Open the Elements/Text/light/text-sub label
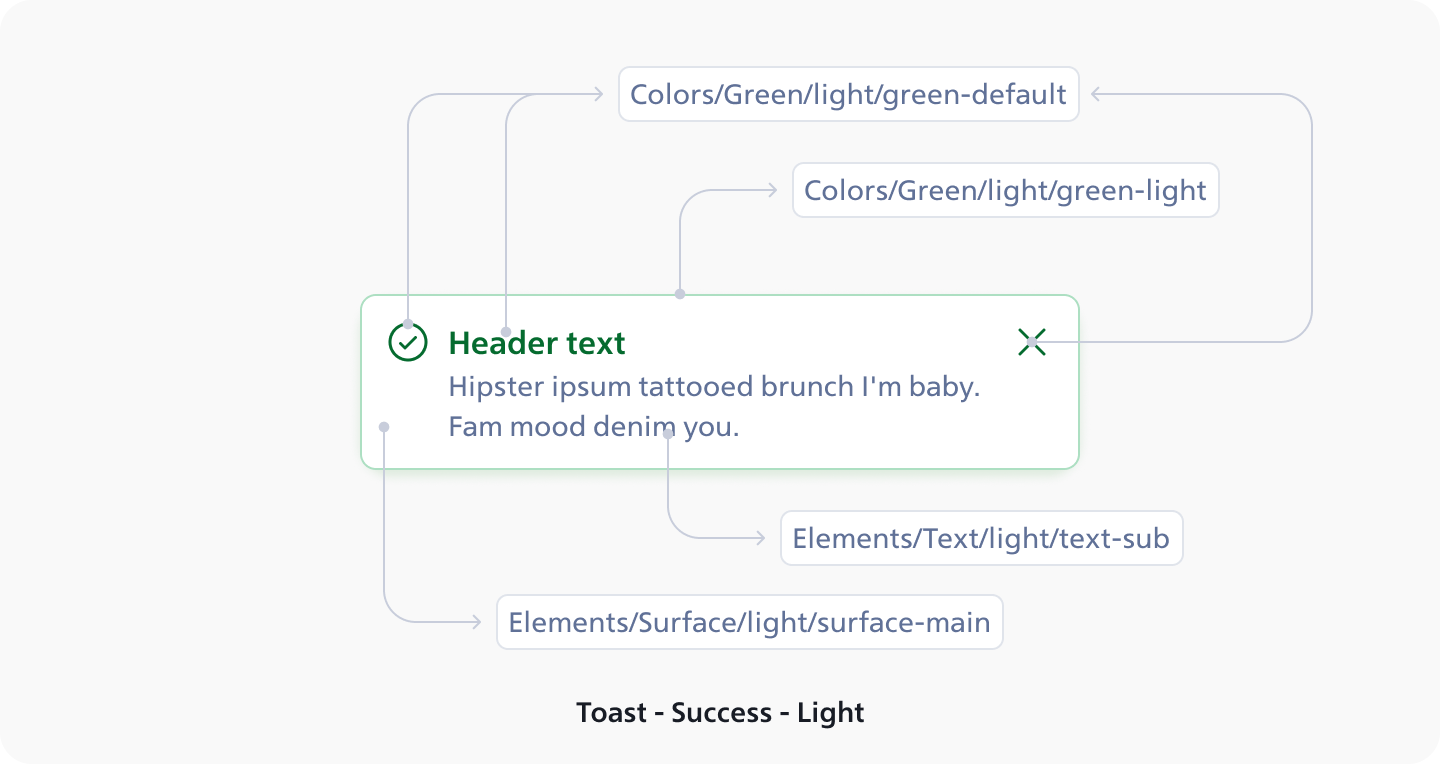The image size is (1440, 764). pos(982,538)
